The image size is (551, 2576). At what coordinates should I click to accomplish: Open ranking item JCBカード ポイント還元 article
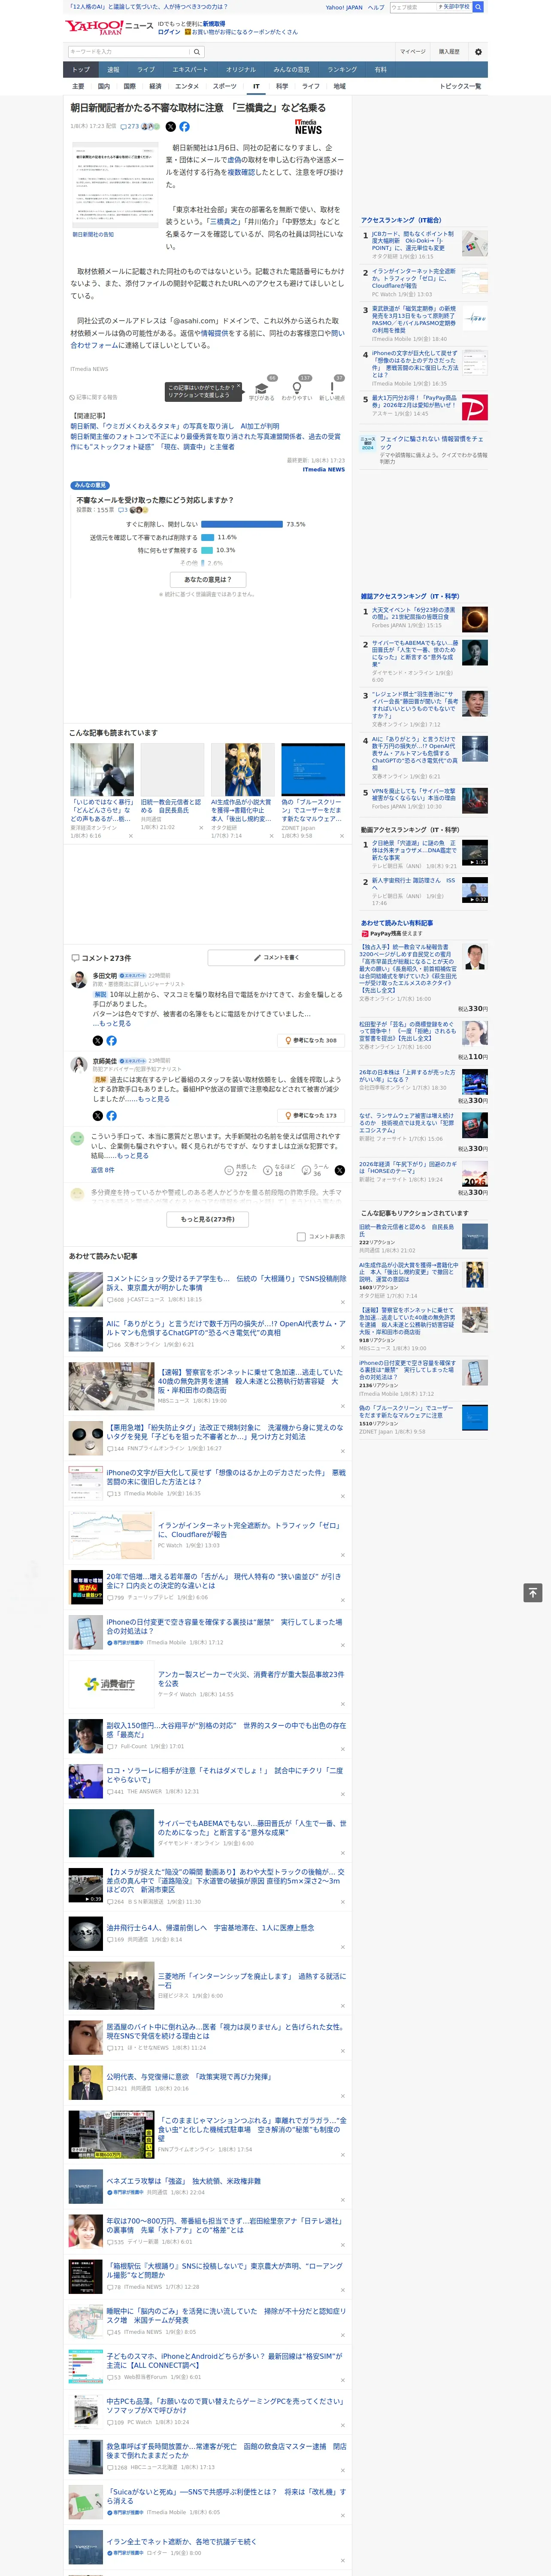tap(413, 241)
